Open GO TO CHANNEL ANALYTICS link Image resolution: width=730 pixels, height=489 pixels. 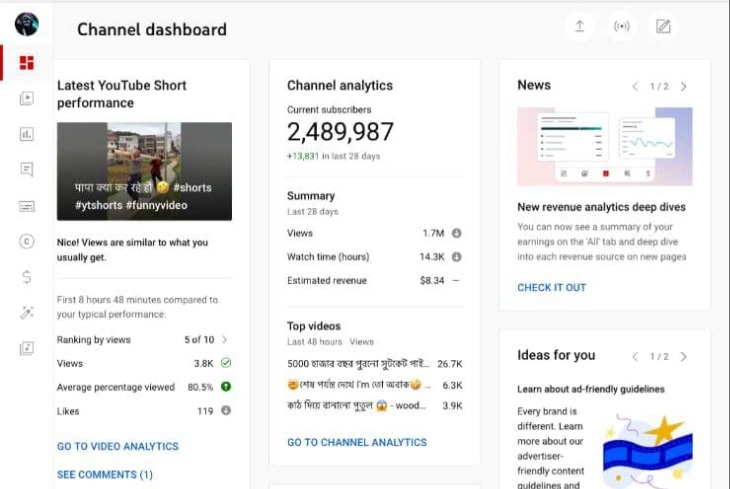(357, 442)
